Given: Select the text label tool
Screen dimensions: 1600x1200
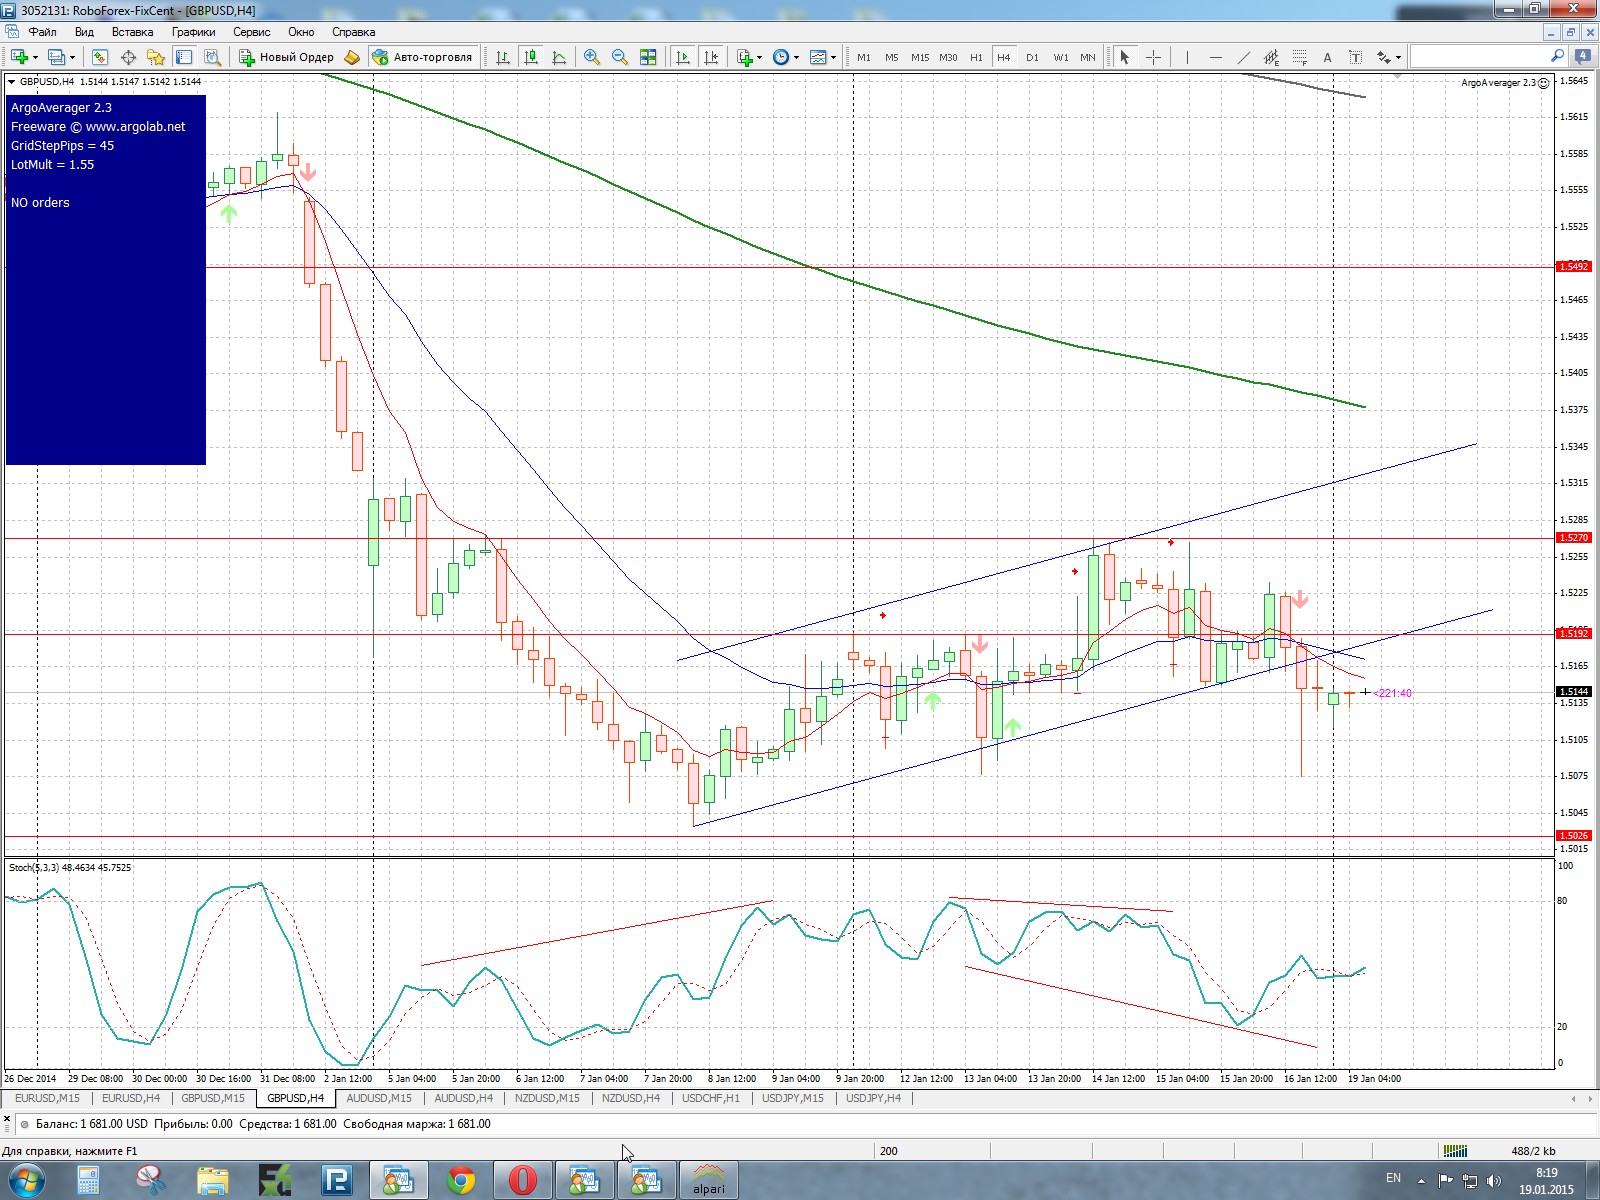Looking at the screenshot, I should pyautogui.click(x=1355, y=57).
